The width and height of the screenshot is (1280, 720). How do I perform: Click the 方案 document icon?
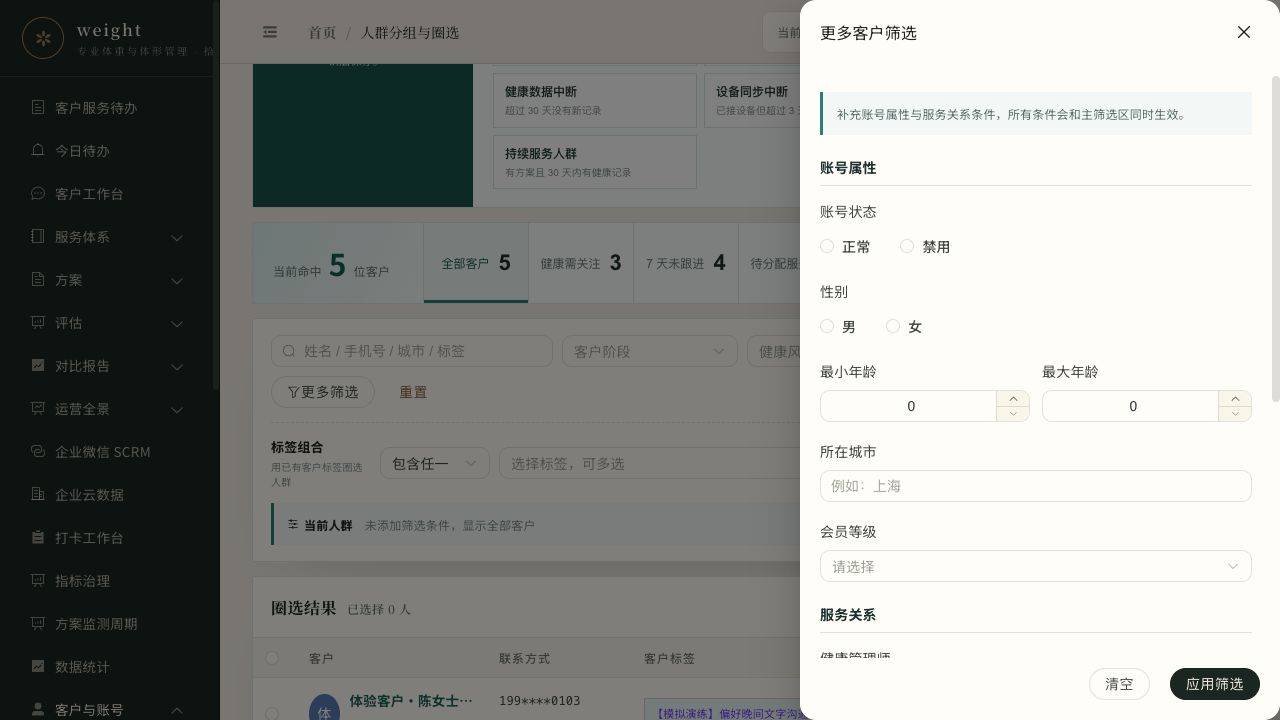pos(38,279)
